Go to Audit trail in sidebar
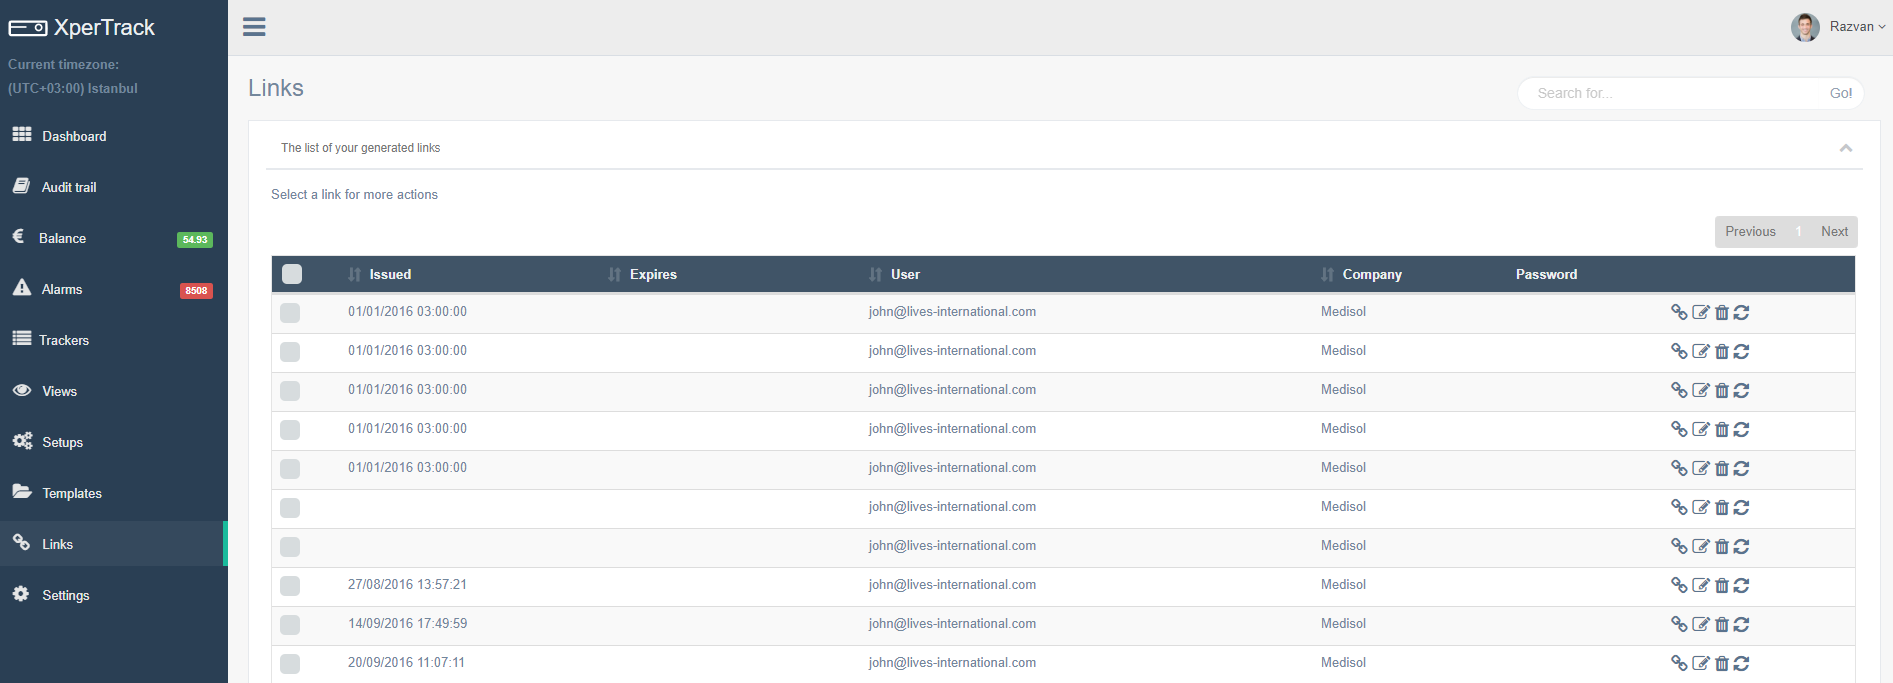The height and width of the screenshot is (683, 1893). coord(69,188)
